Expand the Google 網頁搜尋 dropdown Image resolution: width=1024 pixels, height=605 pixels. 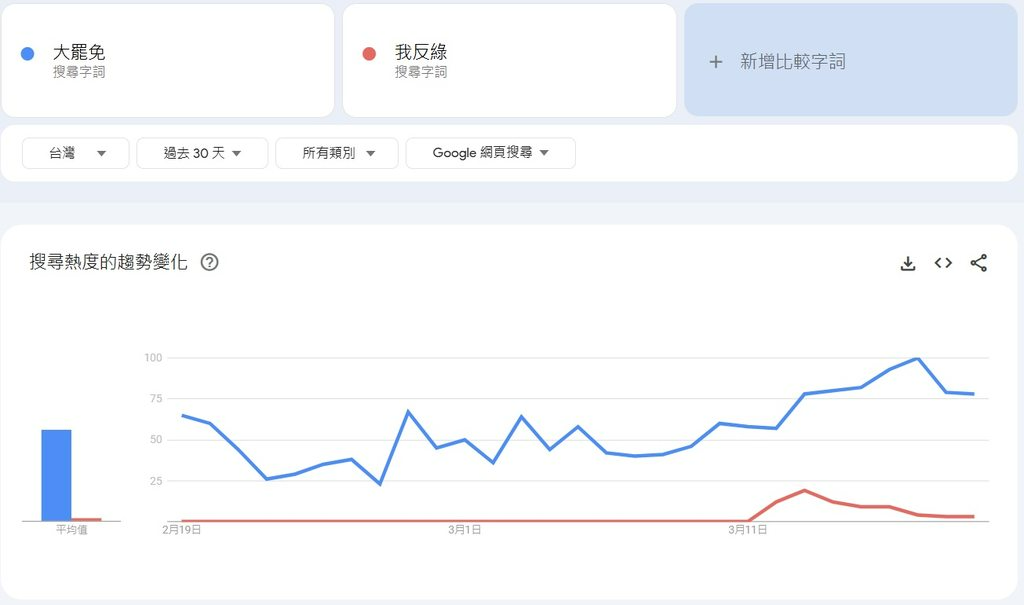point(490,153)
